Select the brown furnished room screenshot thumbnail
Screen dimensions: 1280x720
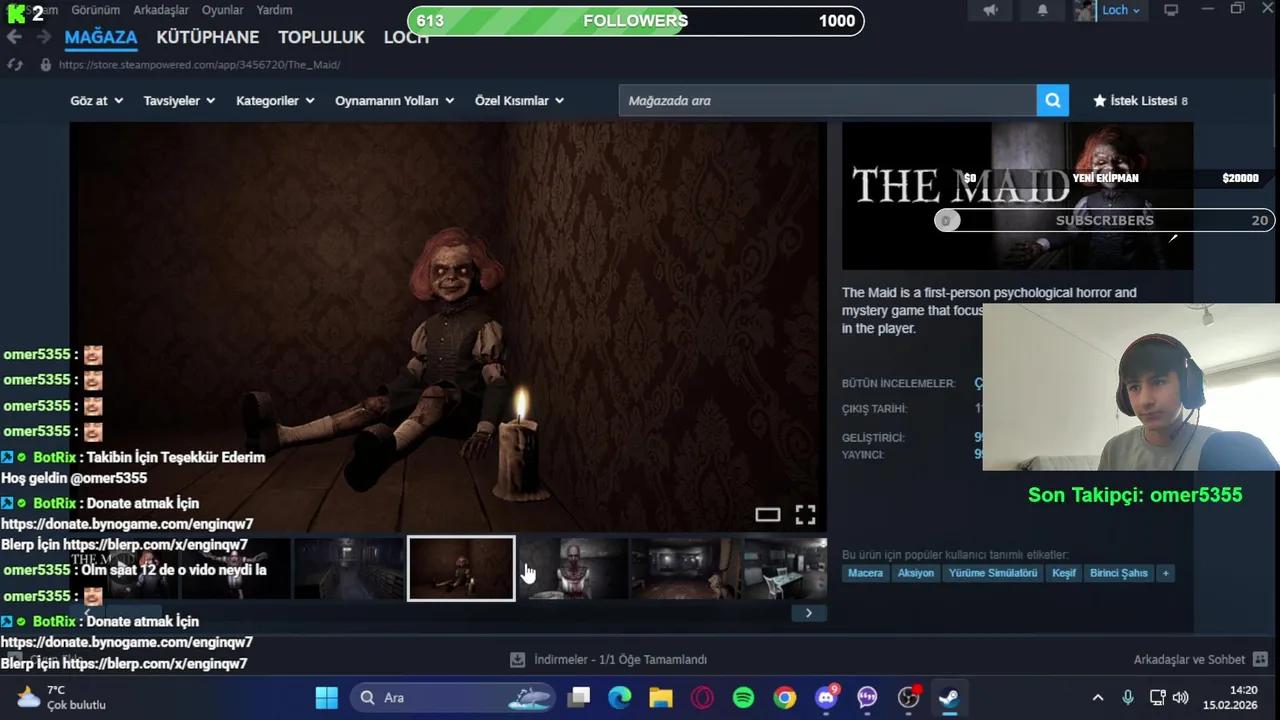tap(686, 568)
